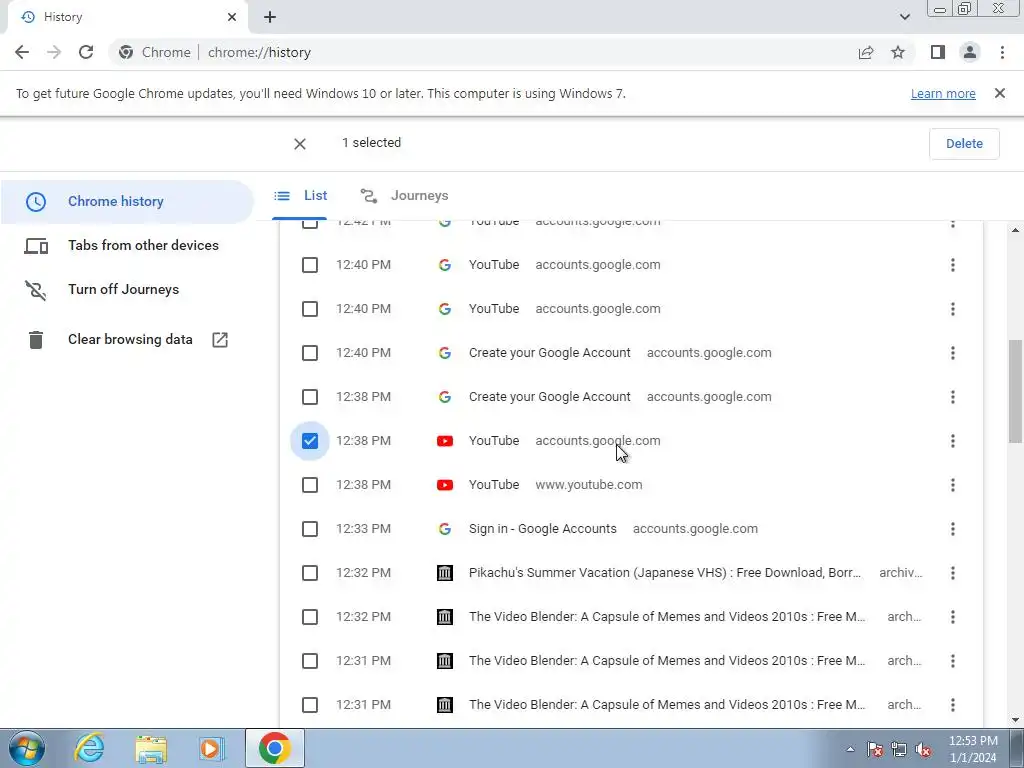The width and height of the screenshot is (1024, 768).
Task: Check the YouTube www.youtube.com entry
Action: (x=310, y=485)
